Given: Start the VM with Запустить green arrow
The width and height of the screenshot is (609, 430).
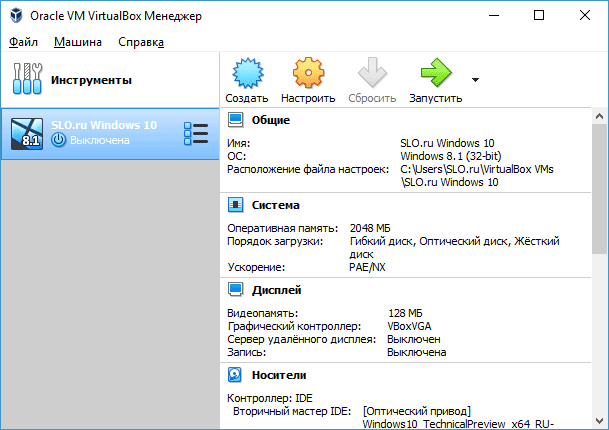Looking at the screenshot, I should tap(436, 72).
